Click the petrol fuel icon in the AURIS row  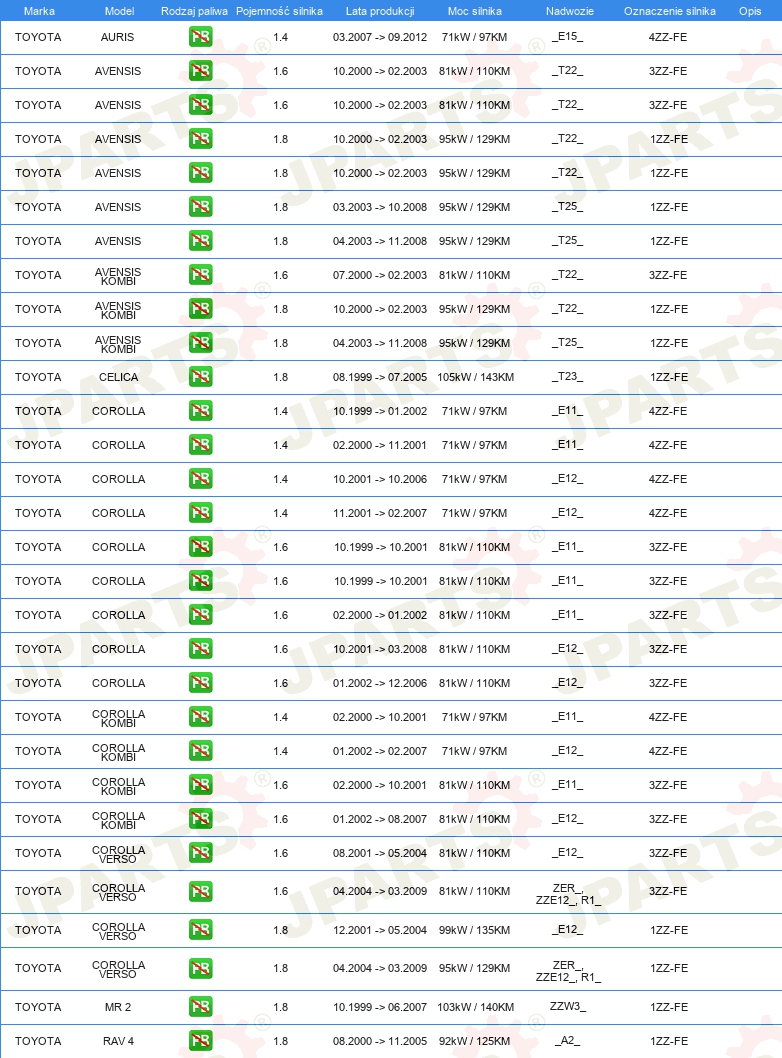200,36
